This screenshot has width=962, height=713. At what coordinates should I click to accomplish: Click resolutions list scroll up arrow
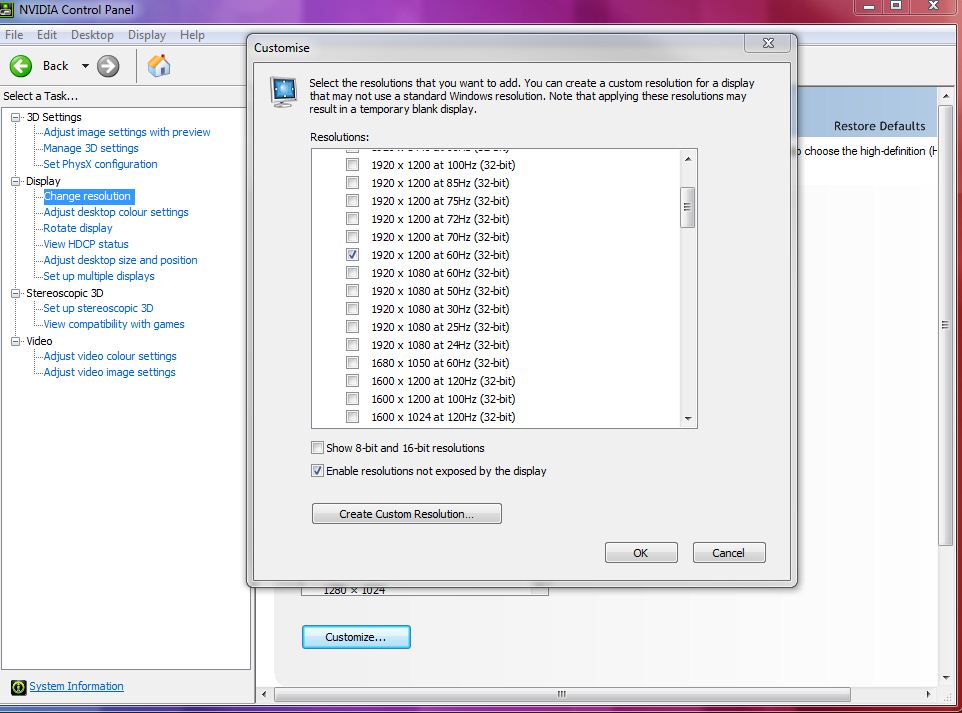click(x=688, y=159)
